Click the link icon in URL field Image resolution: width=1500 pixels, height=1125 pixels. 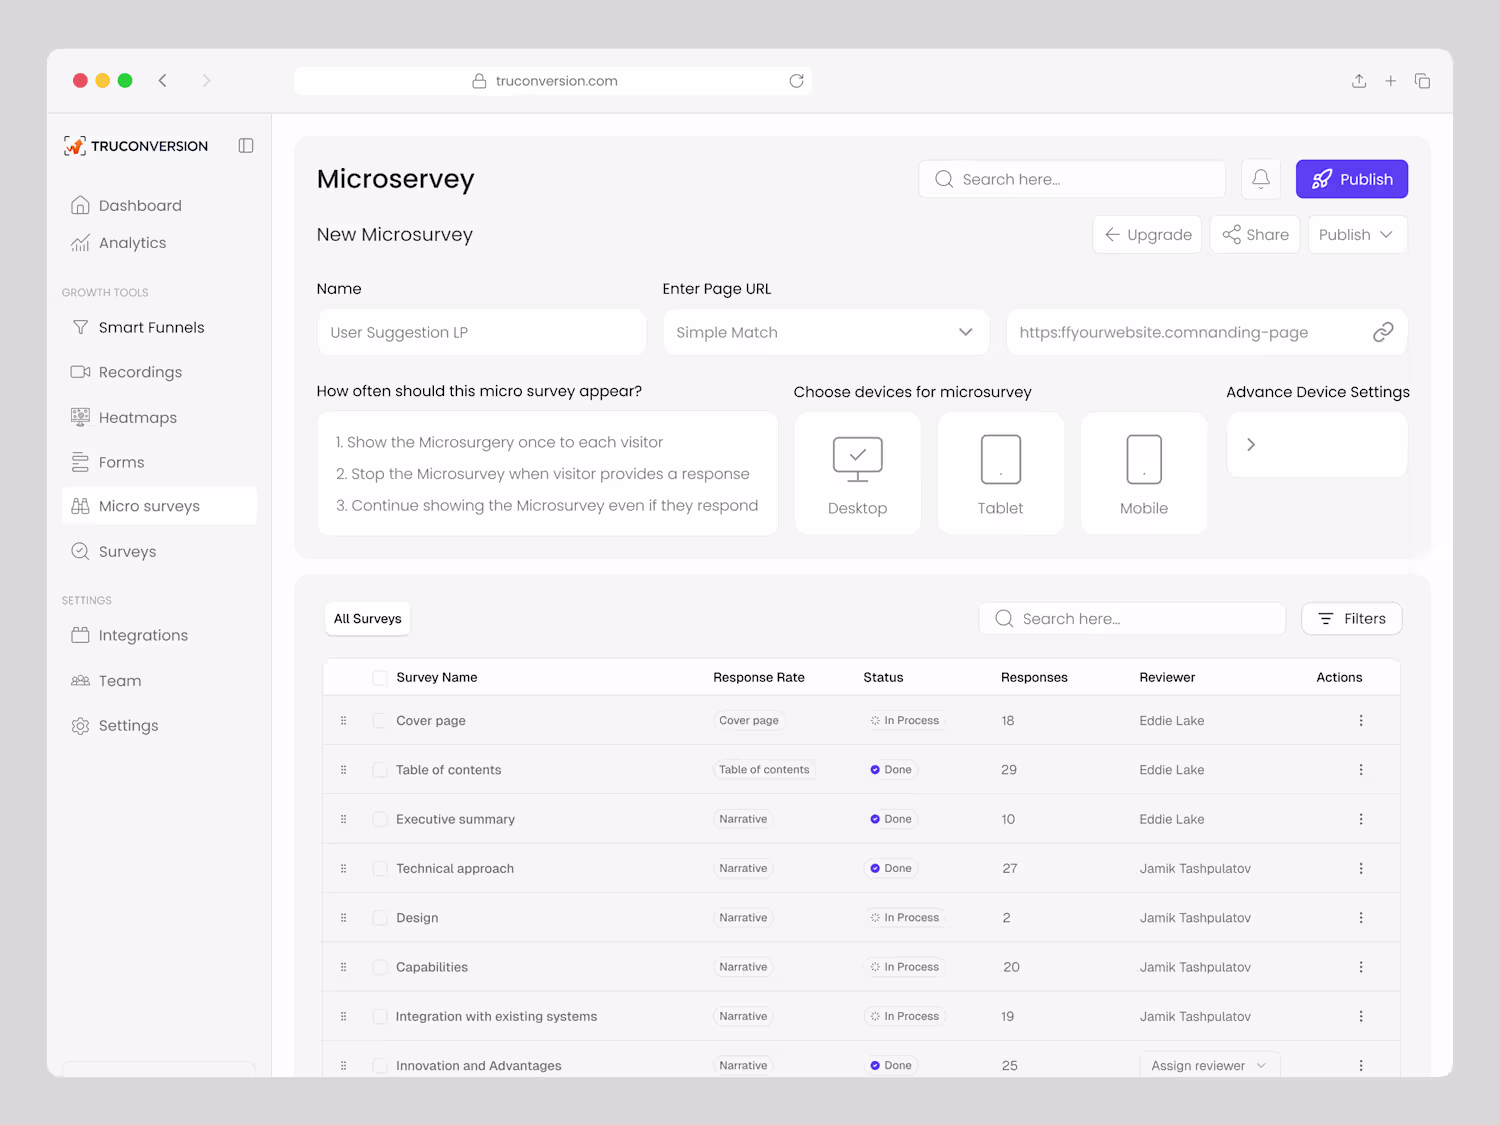1383,332
